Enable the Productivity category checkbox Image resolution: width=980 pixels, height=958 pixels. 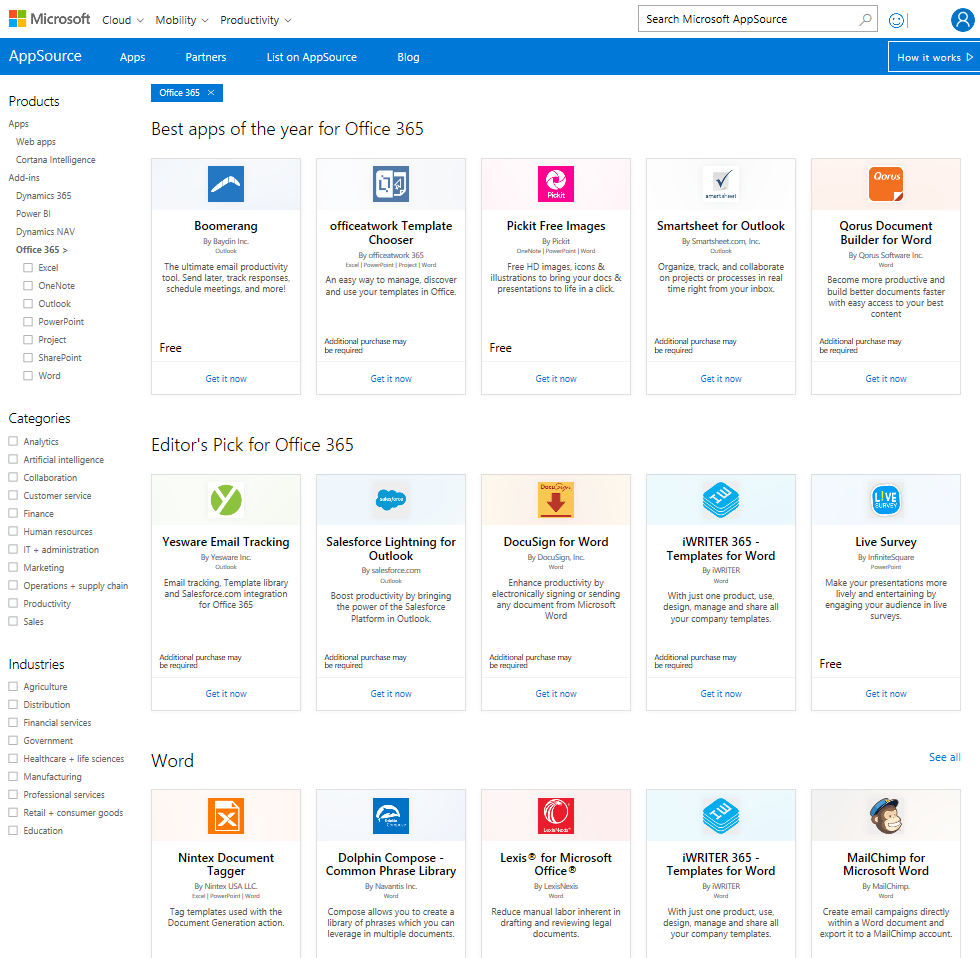[13, 603]
